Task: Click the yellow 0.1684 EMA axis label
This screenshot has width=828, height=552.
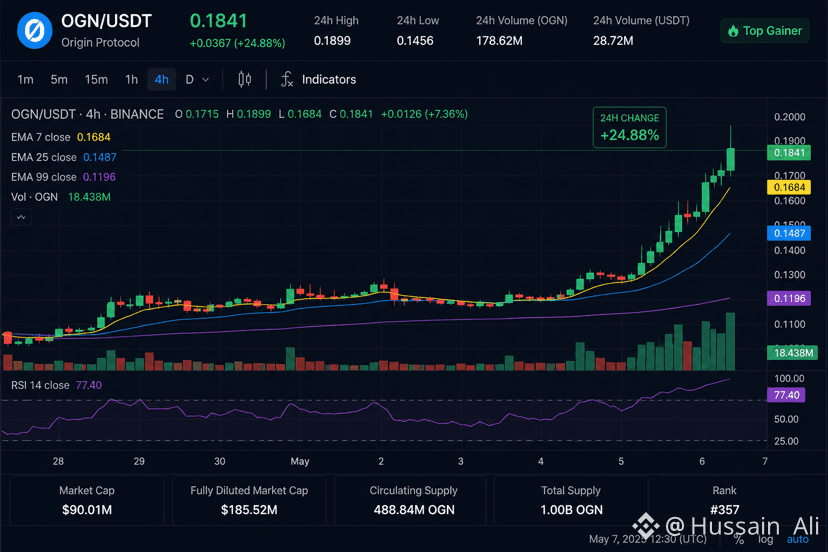Action: (x=789, y=188)
